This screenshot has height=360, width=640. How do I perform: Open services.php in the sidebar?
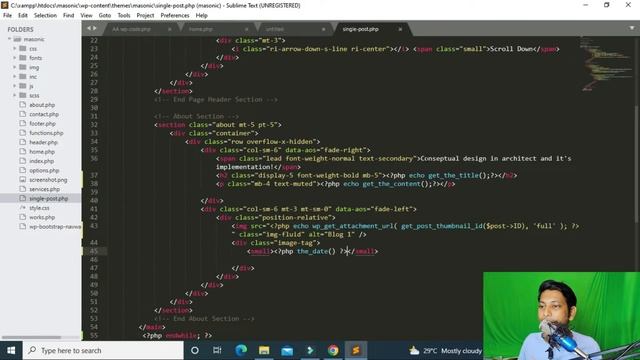pyautogui.click(x=44, y=189)
